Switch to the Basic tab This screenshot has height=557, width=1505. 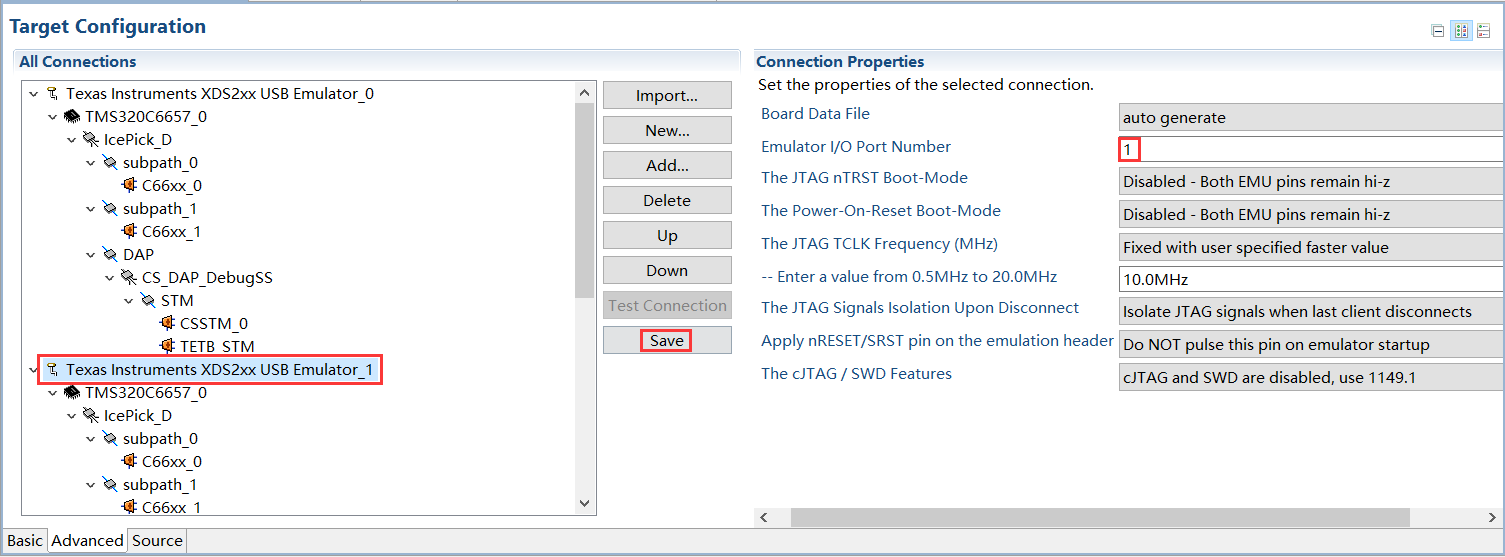coord(25,541)
